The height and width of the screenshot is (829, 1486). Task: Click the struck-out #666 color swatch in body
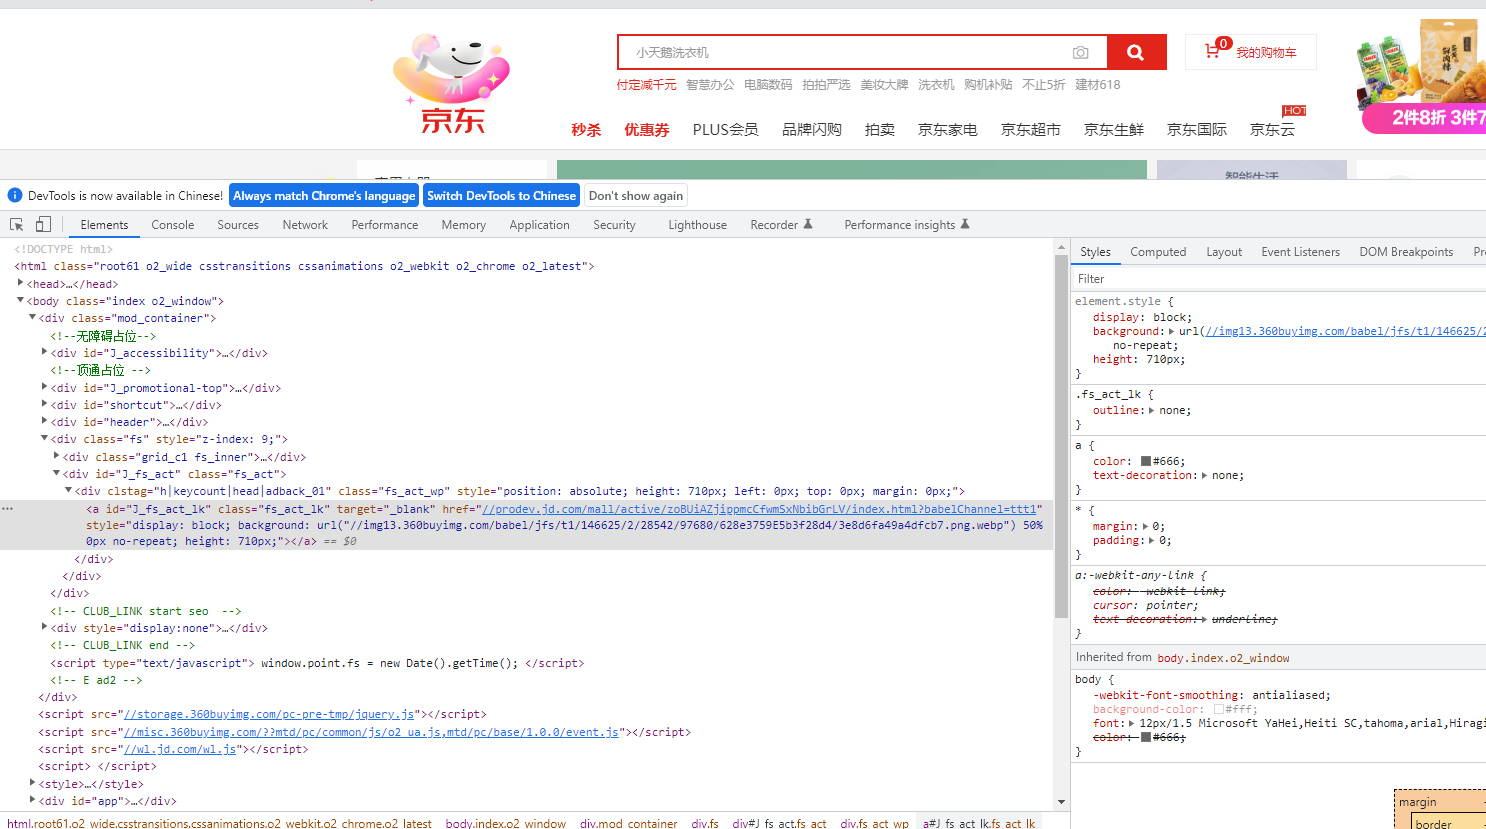1146,737
